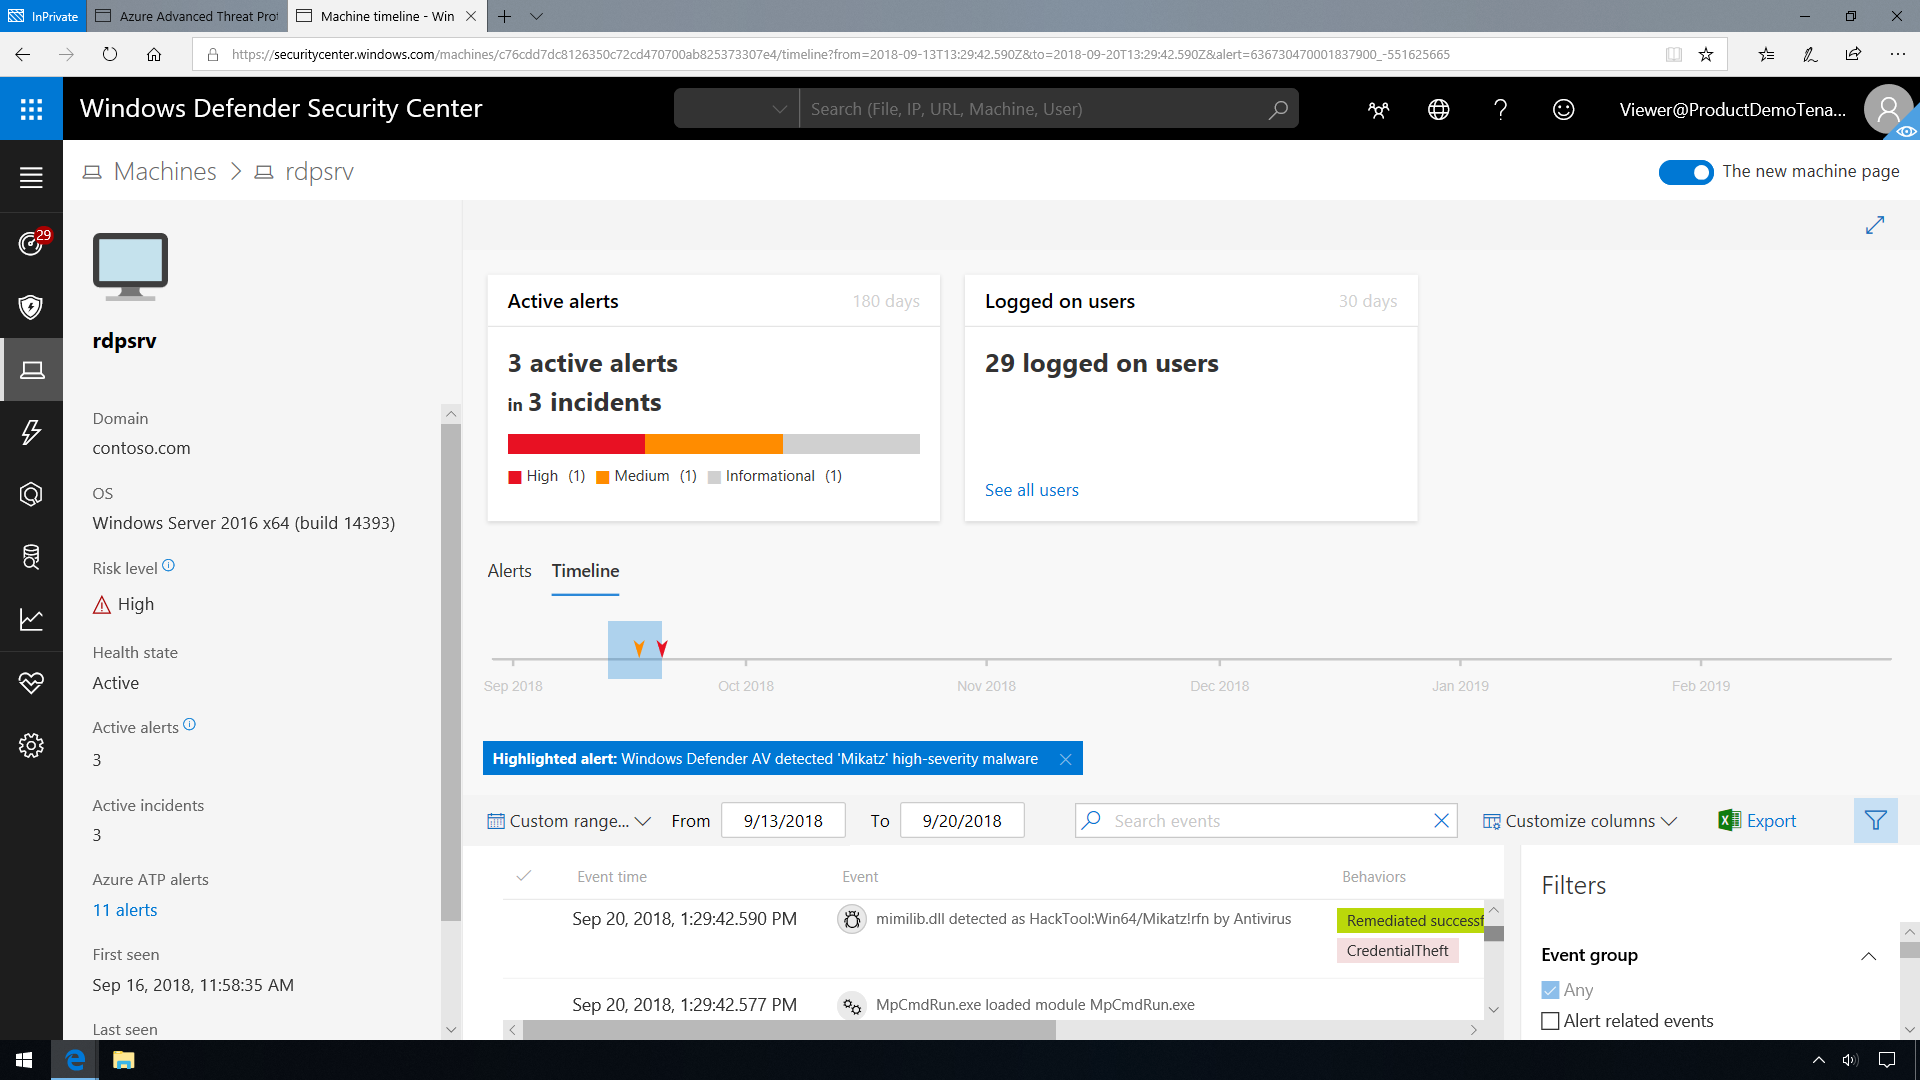Screen dimensions: 1920x1080
Task: Check the Alert related events checkbox
Action: click(1551, 1021)
